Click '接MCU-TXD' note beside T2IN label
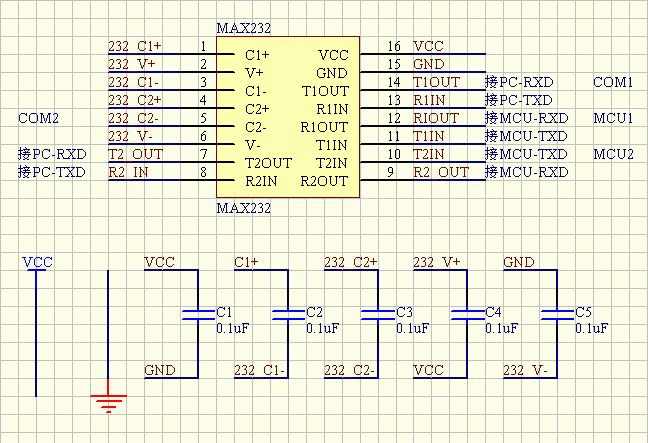The image size is (648, 443). (526, 154)
